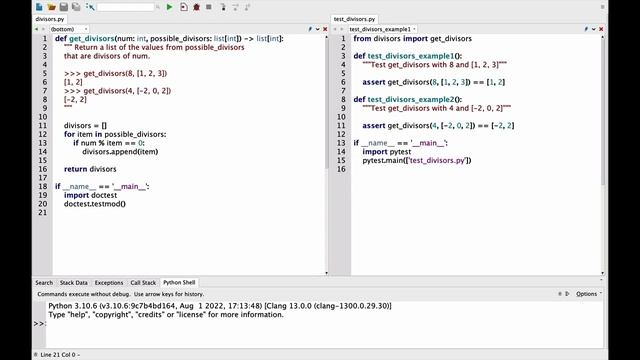Stop debugging with the square icon
This screenshot has width=640, height=360.
tap(209, 7)
